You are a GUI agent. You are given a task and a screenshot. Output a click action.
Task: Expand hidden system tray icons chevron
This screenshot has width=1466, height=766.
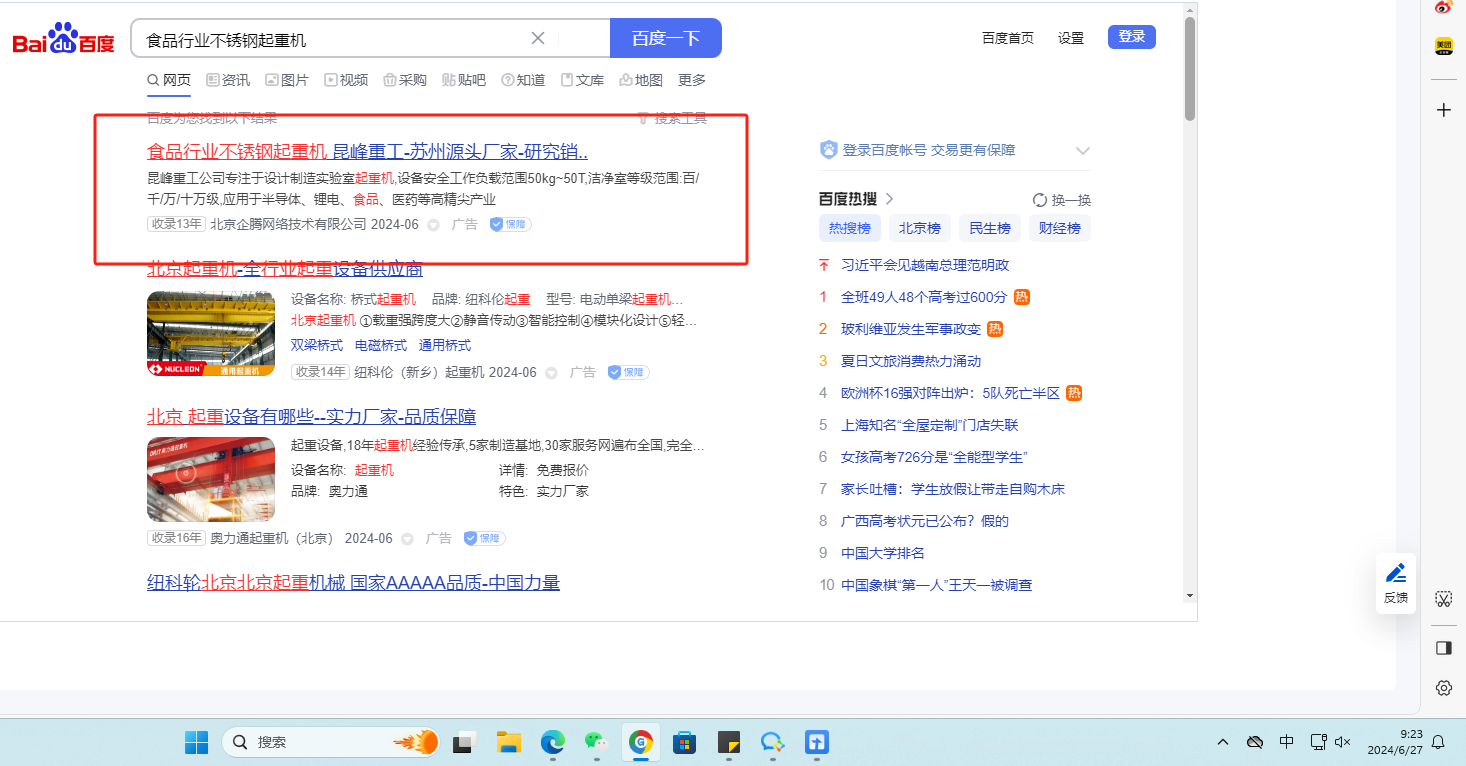pyautogui.click(x=1223, y=742)
